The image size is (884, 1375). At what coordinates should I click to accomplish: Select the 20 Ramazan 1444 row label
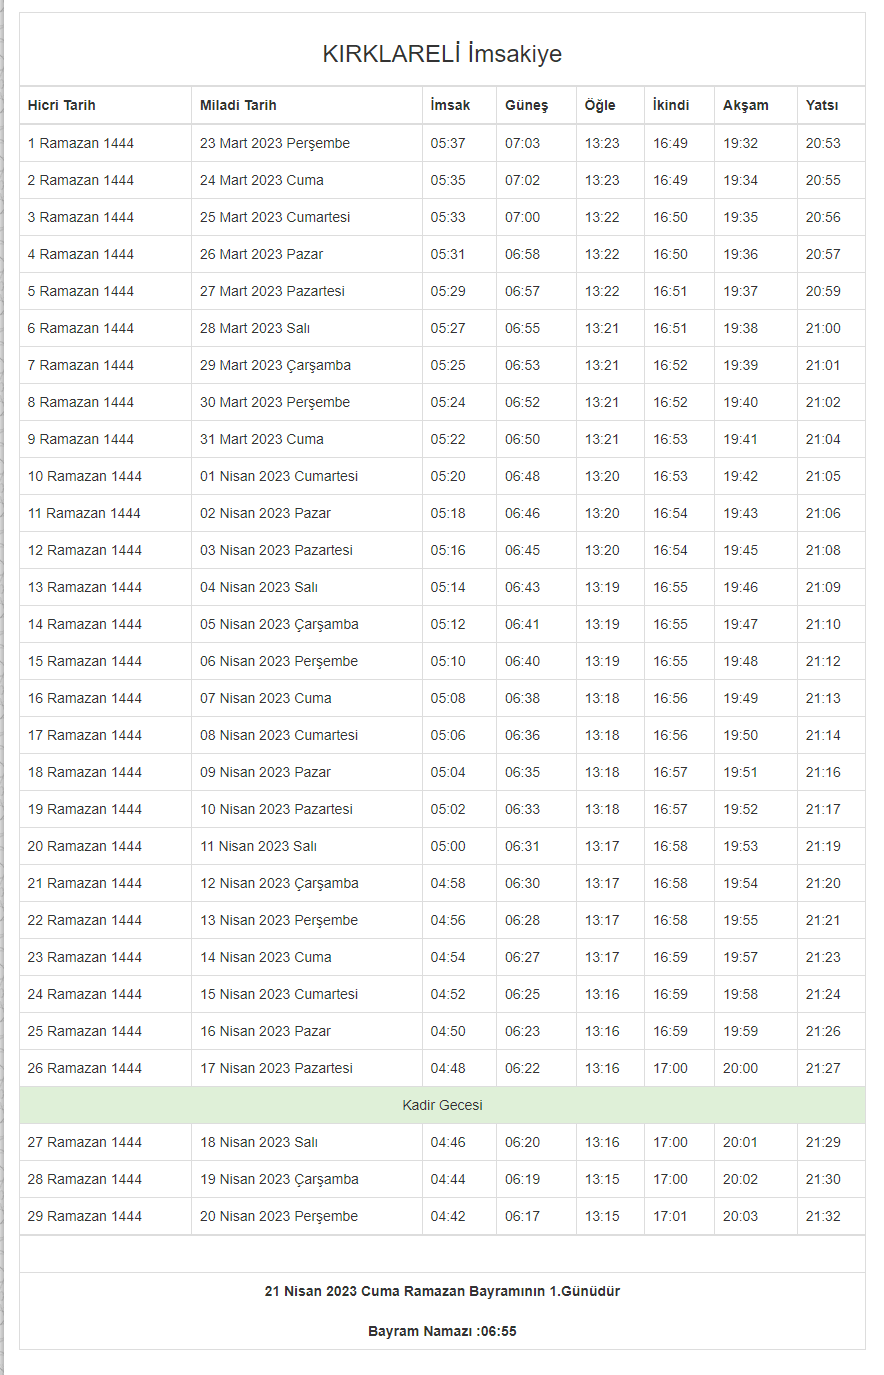point(85,846)
